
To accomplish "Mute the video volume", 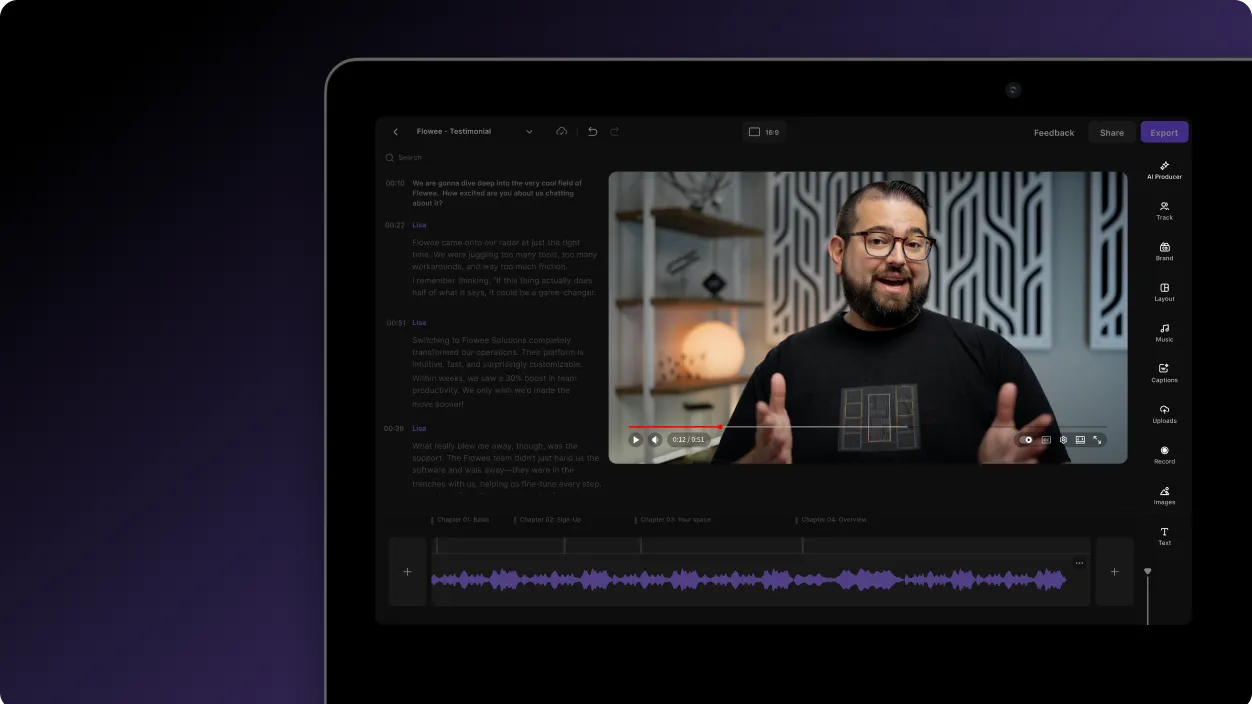I will tap(654, 439).
